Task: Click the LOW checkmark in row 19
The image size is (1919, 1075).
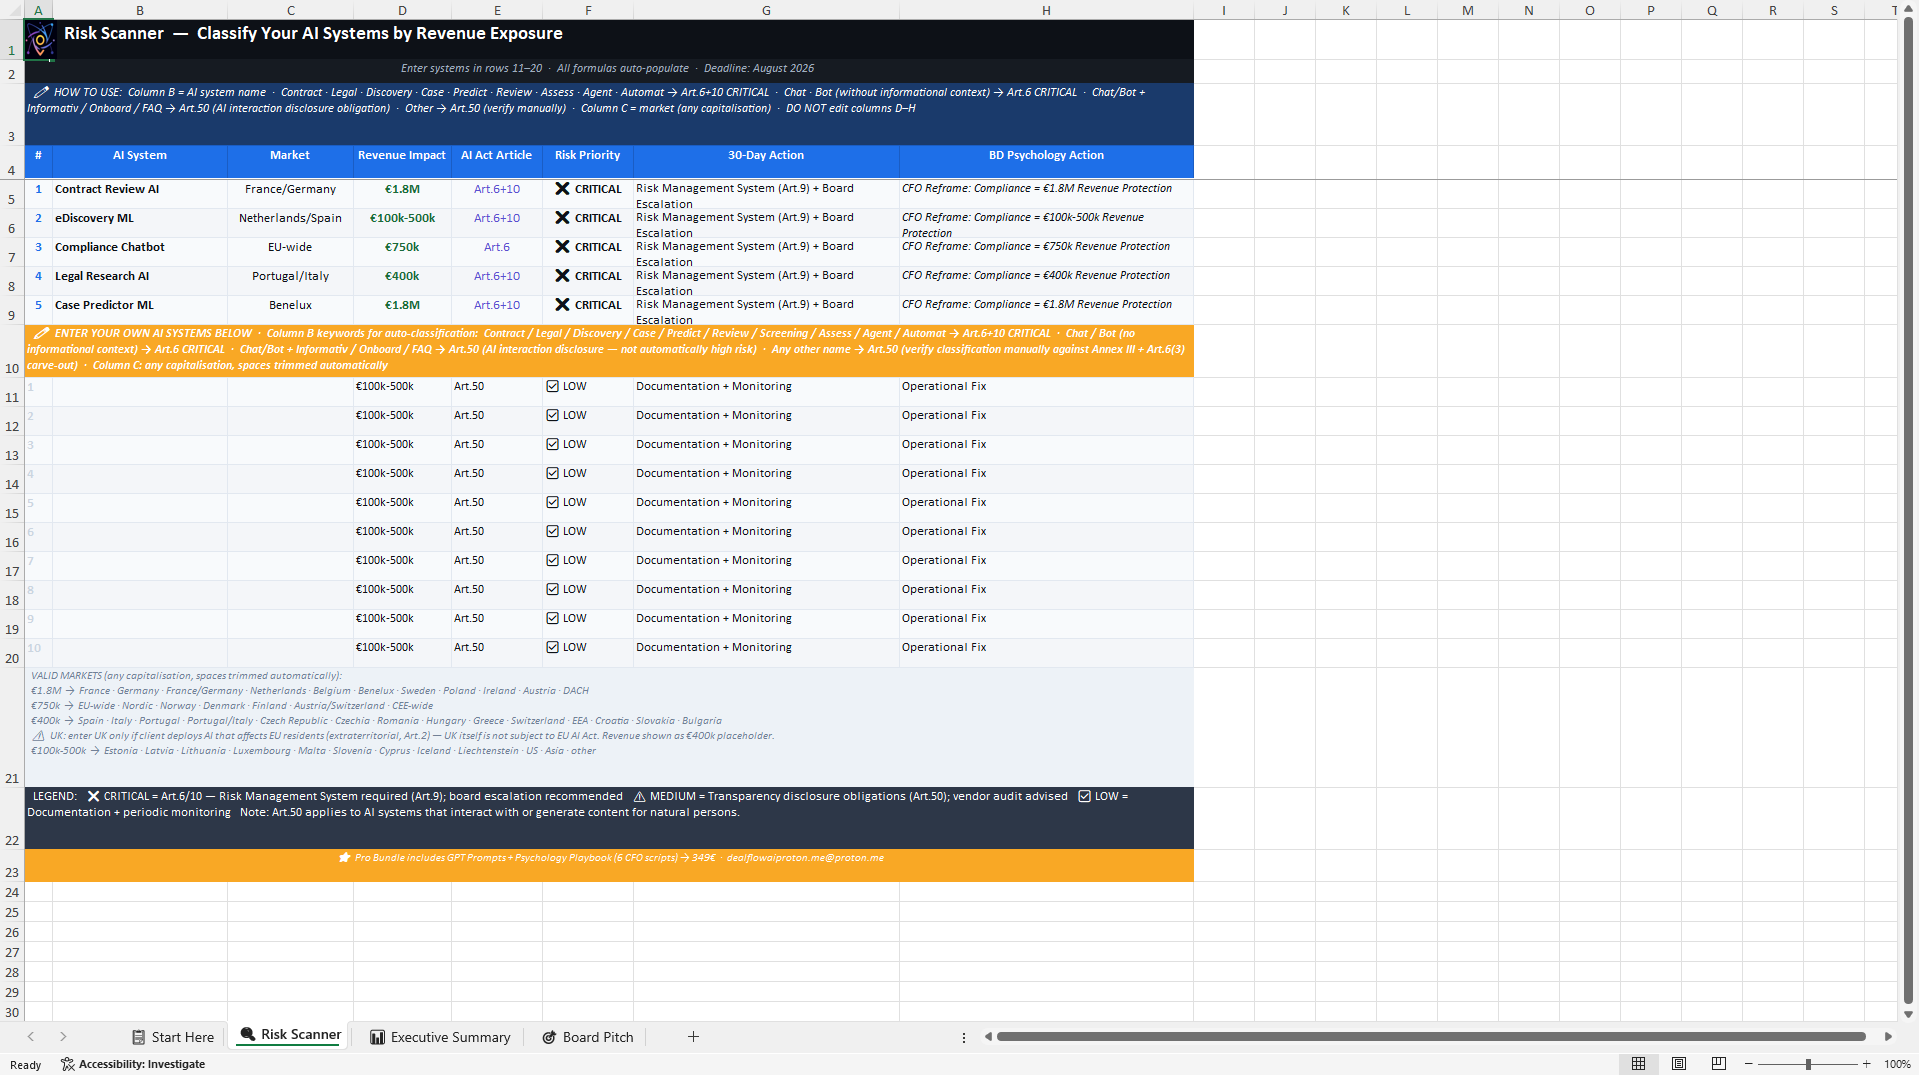Action: coord(553,618)
